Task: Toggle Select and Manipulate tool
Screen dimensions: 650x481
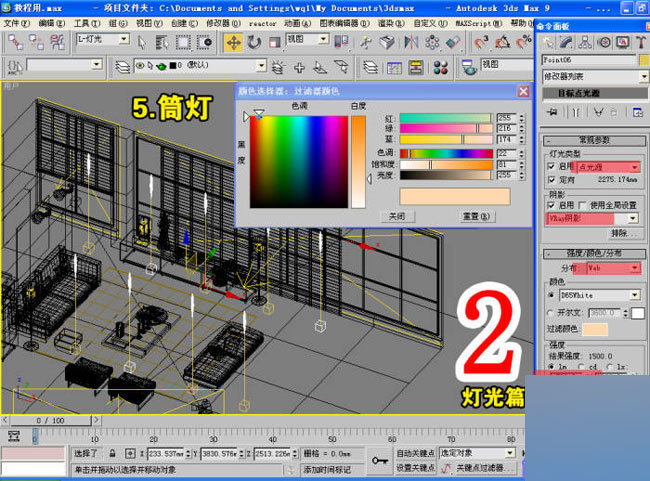Action: pyautogui.click(x=366, y=42)
